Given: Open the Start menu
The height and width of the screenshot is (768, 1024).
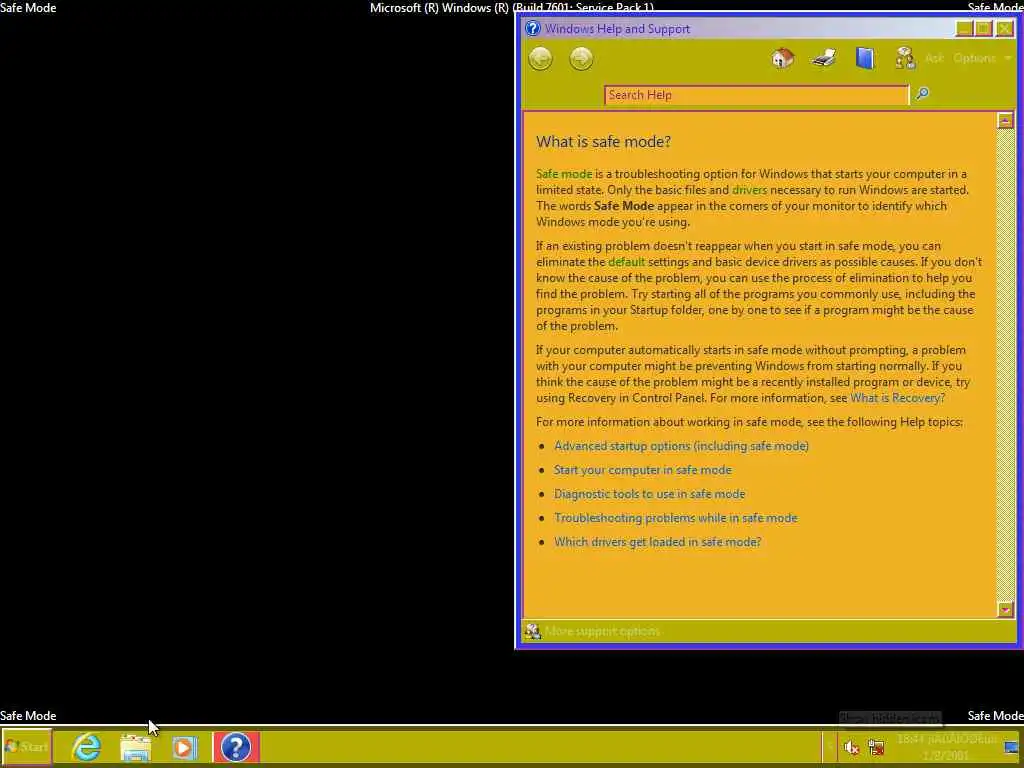Looking at the screenshot, I should 26,746.
